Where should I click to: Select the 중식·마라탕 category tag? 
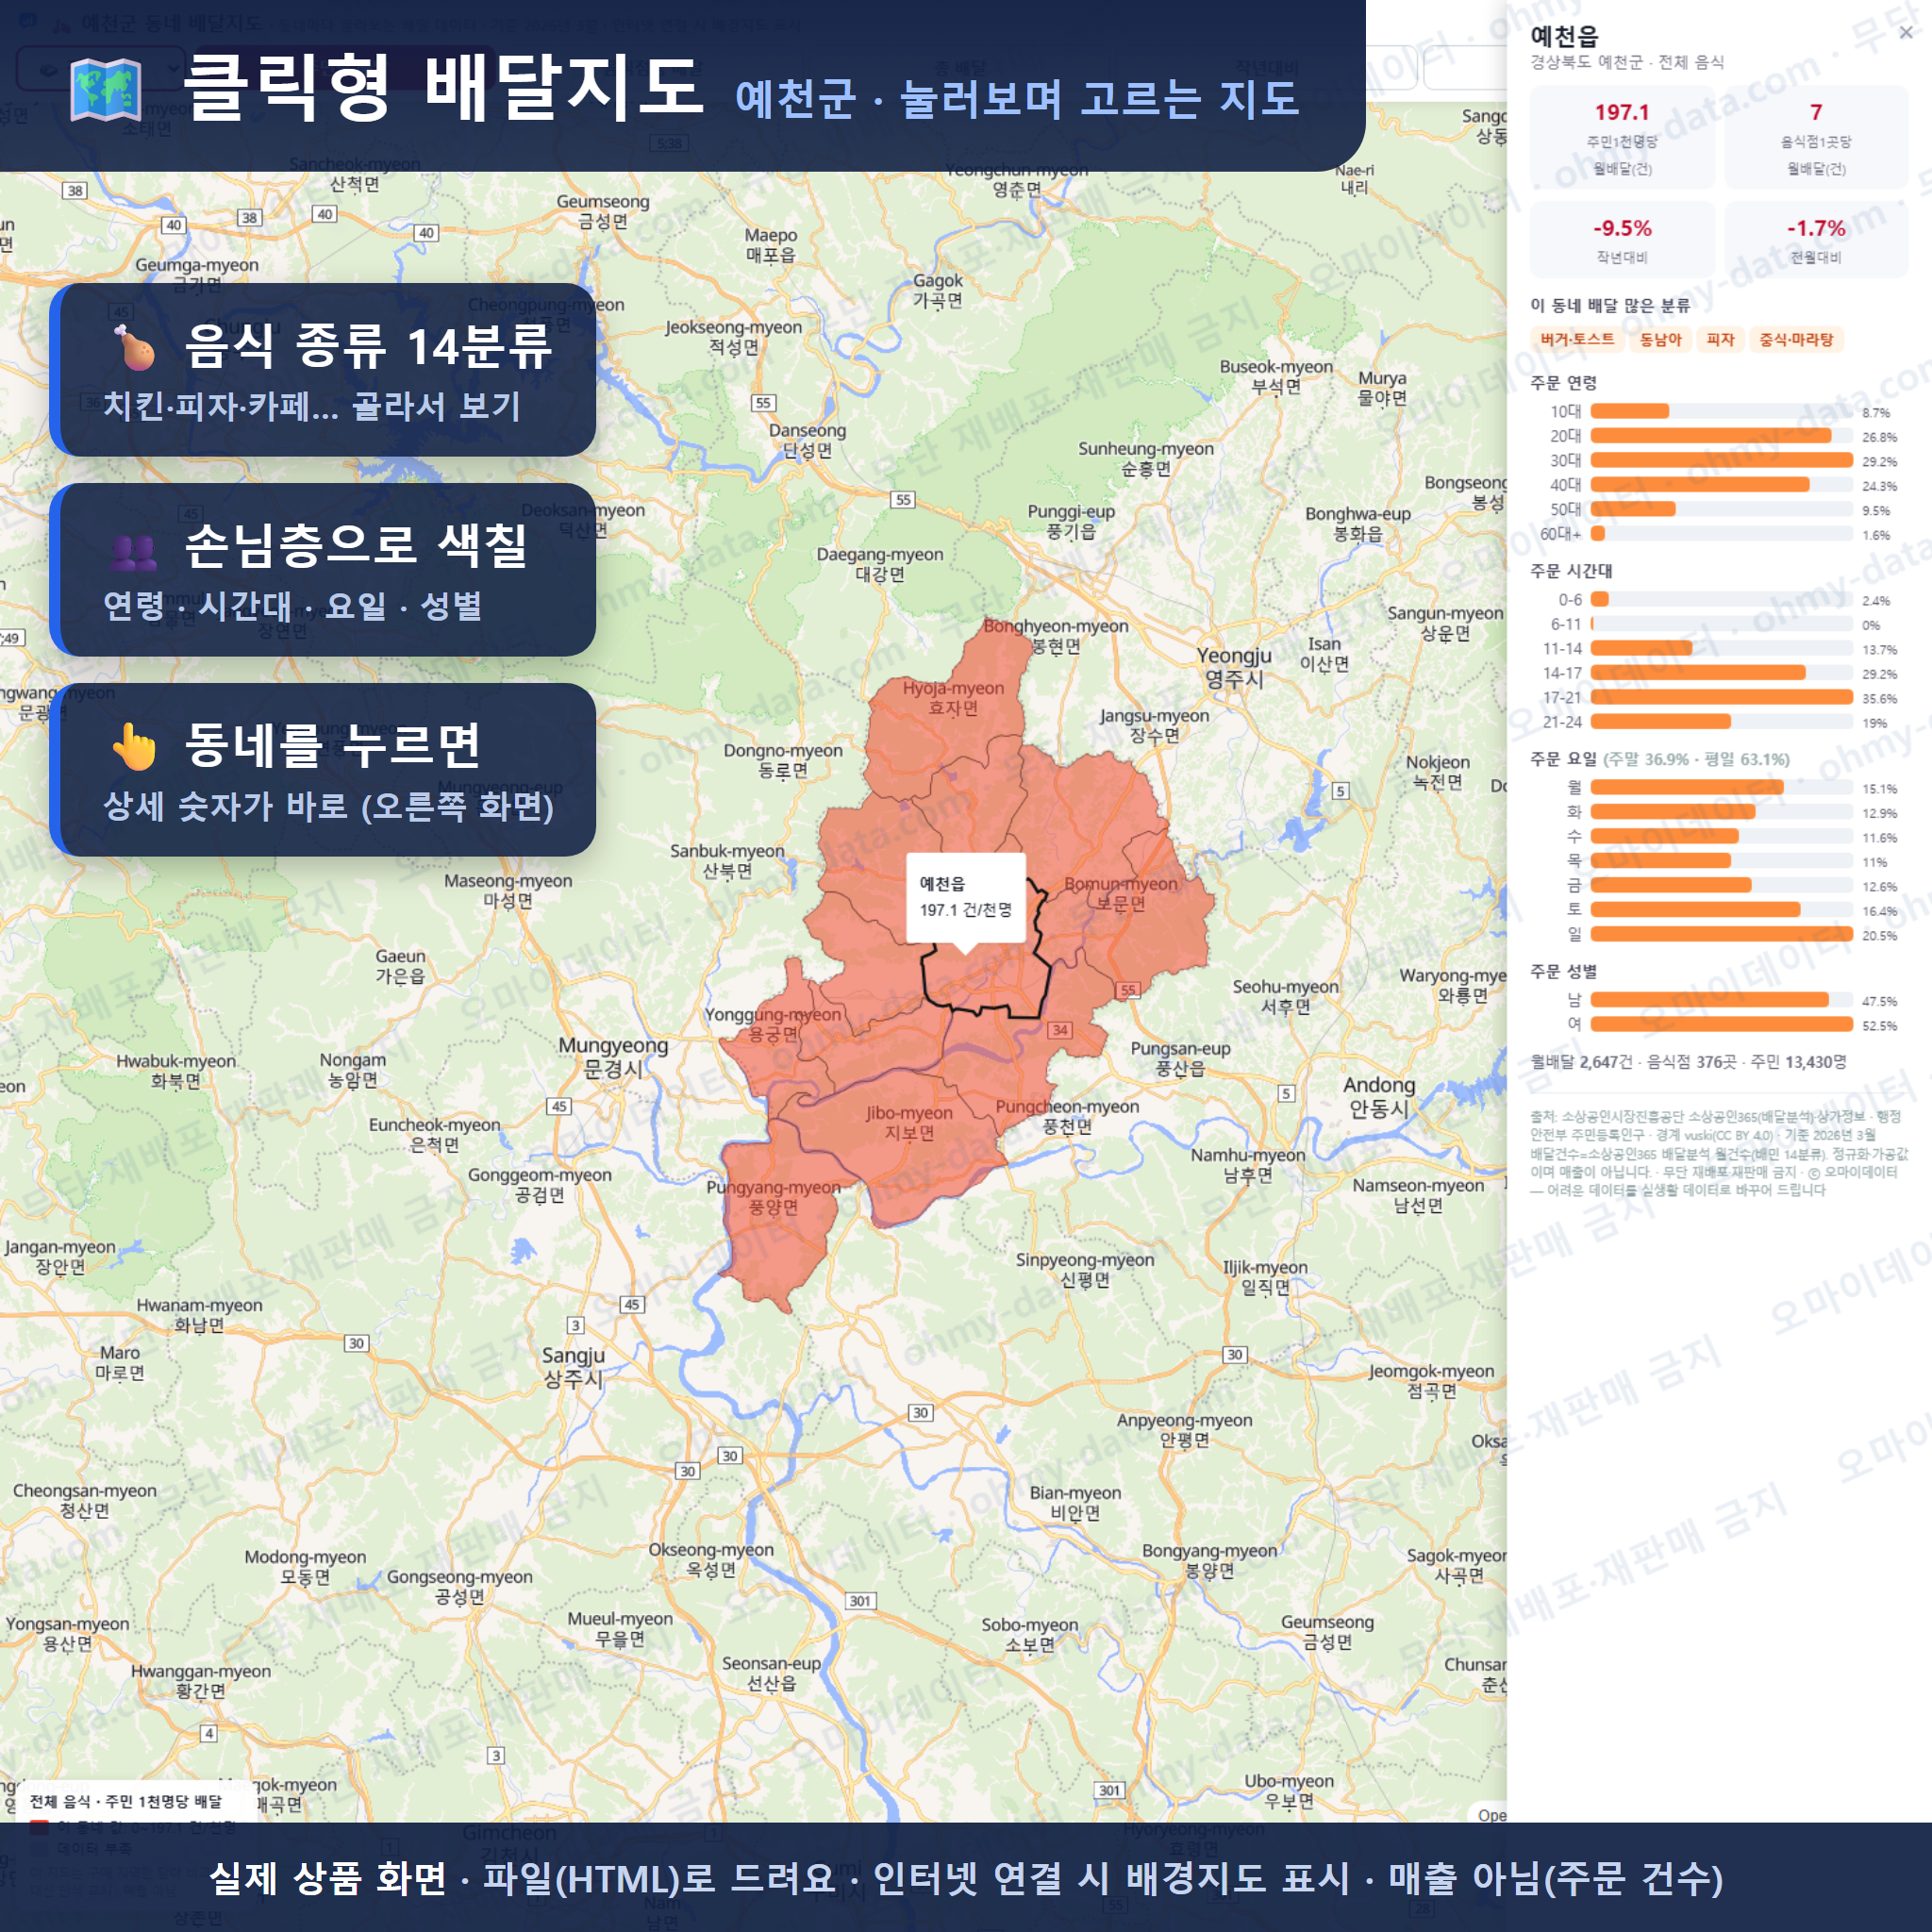1796,340
